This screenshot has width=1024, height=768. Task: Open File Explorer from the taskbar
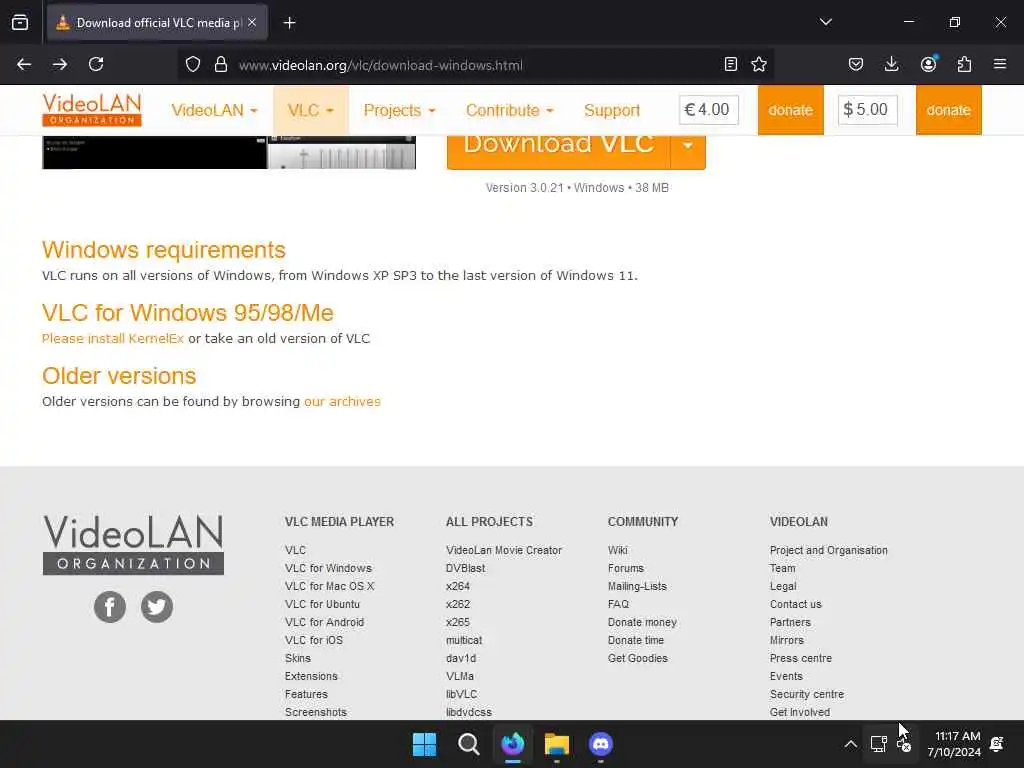click(x=557, y=744)
